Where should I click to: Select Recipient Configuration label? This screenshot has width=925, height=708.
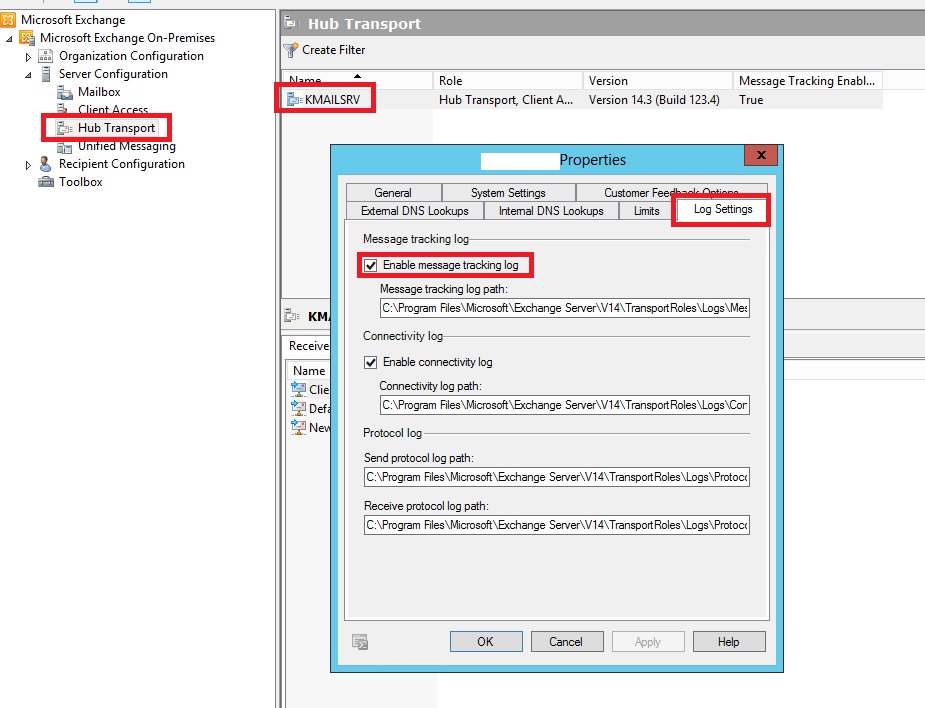click(122, 164)
